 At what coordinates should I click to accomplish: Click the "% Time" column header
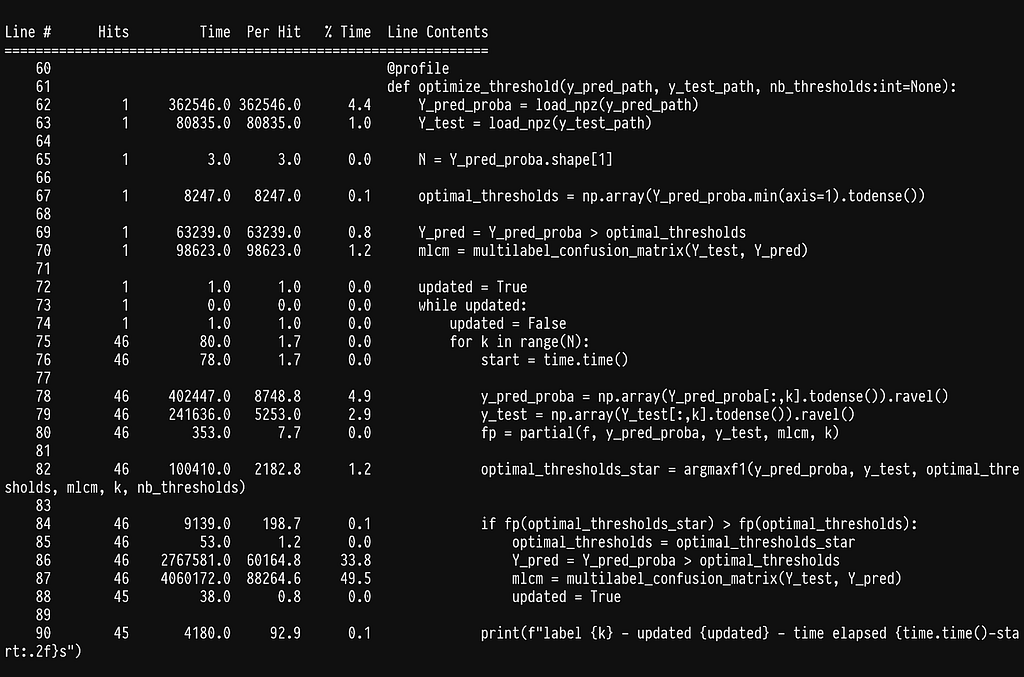click(347, 32)
